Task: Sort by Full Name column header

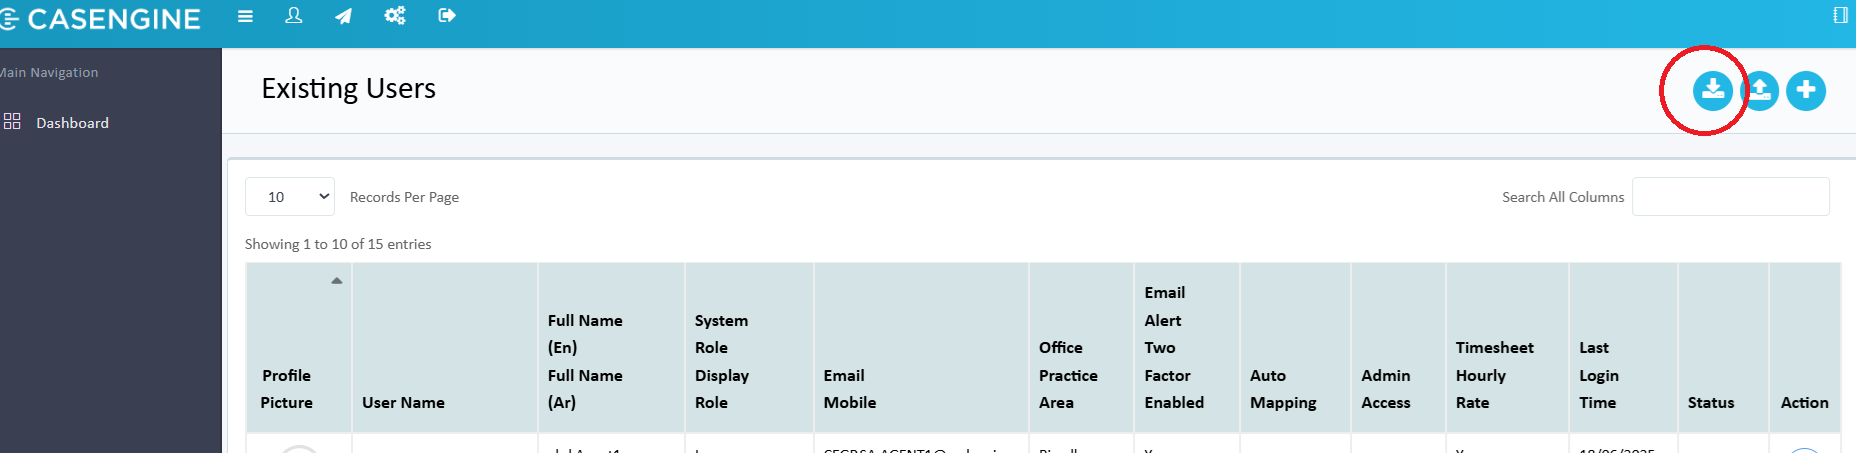Action: (611, 348)
